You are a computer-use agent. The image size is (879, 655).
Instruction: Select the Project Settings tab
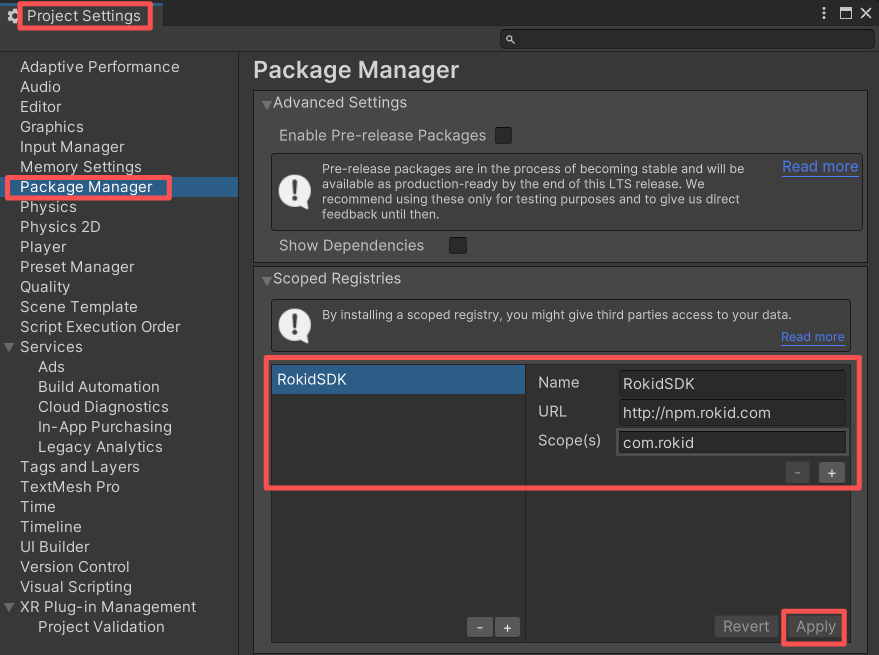pyautogui.click(x=84, y=16)
